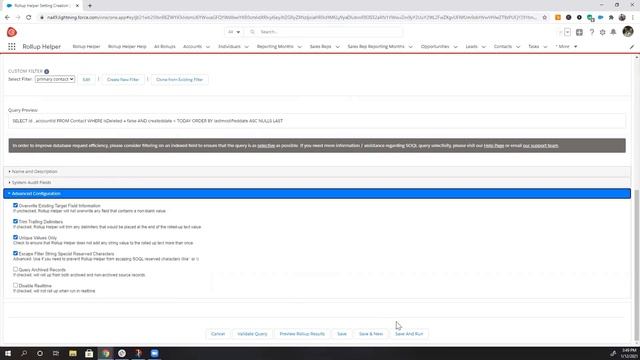Go to the Rollup Helper Help tab
This screenshot has width=640, height=360.
pos(127,47)
